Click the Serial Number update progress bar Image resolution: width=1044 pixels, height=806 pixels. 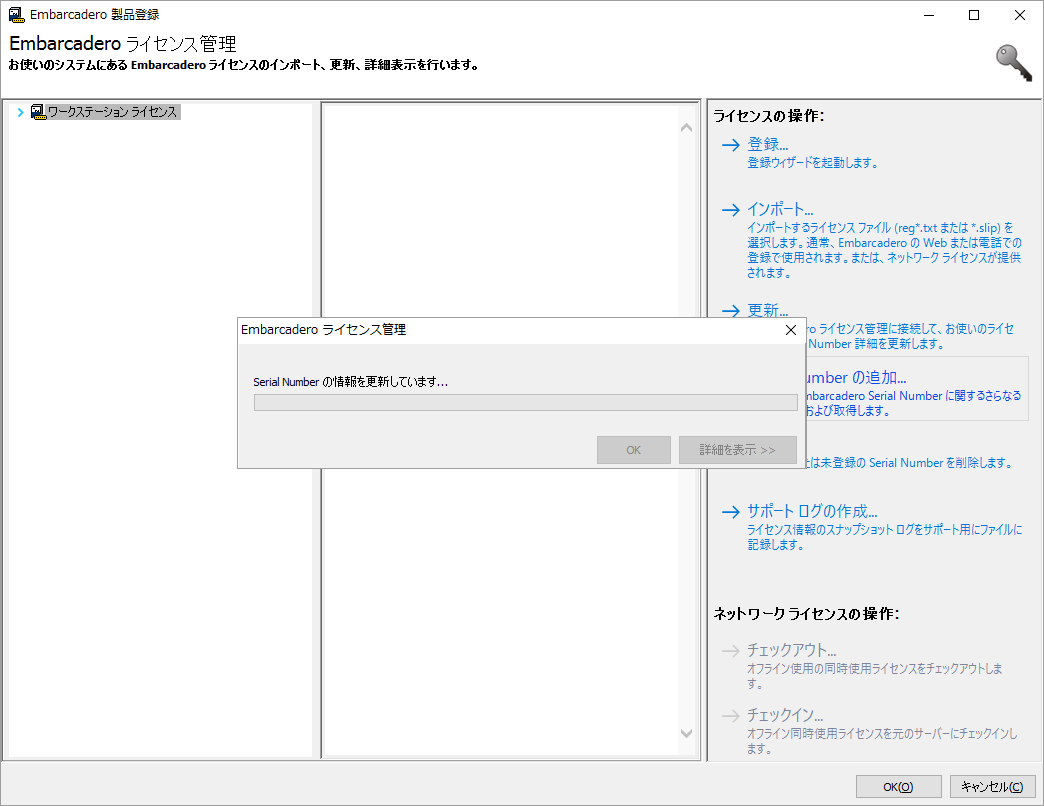525,403
